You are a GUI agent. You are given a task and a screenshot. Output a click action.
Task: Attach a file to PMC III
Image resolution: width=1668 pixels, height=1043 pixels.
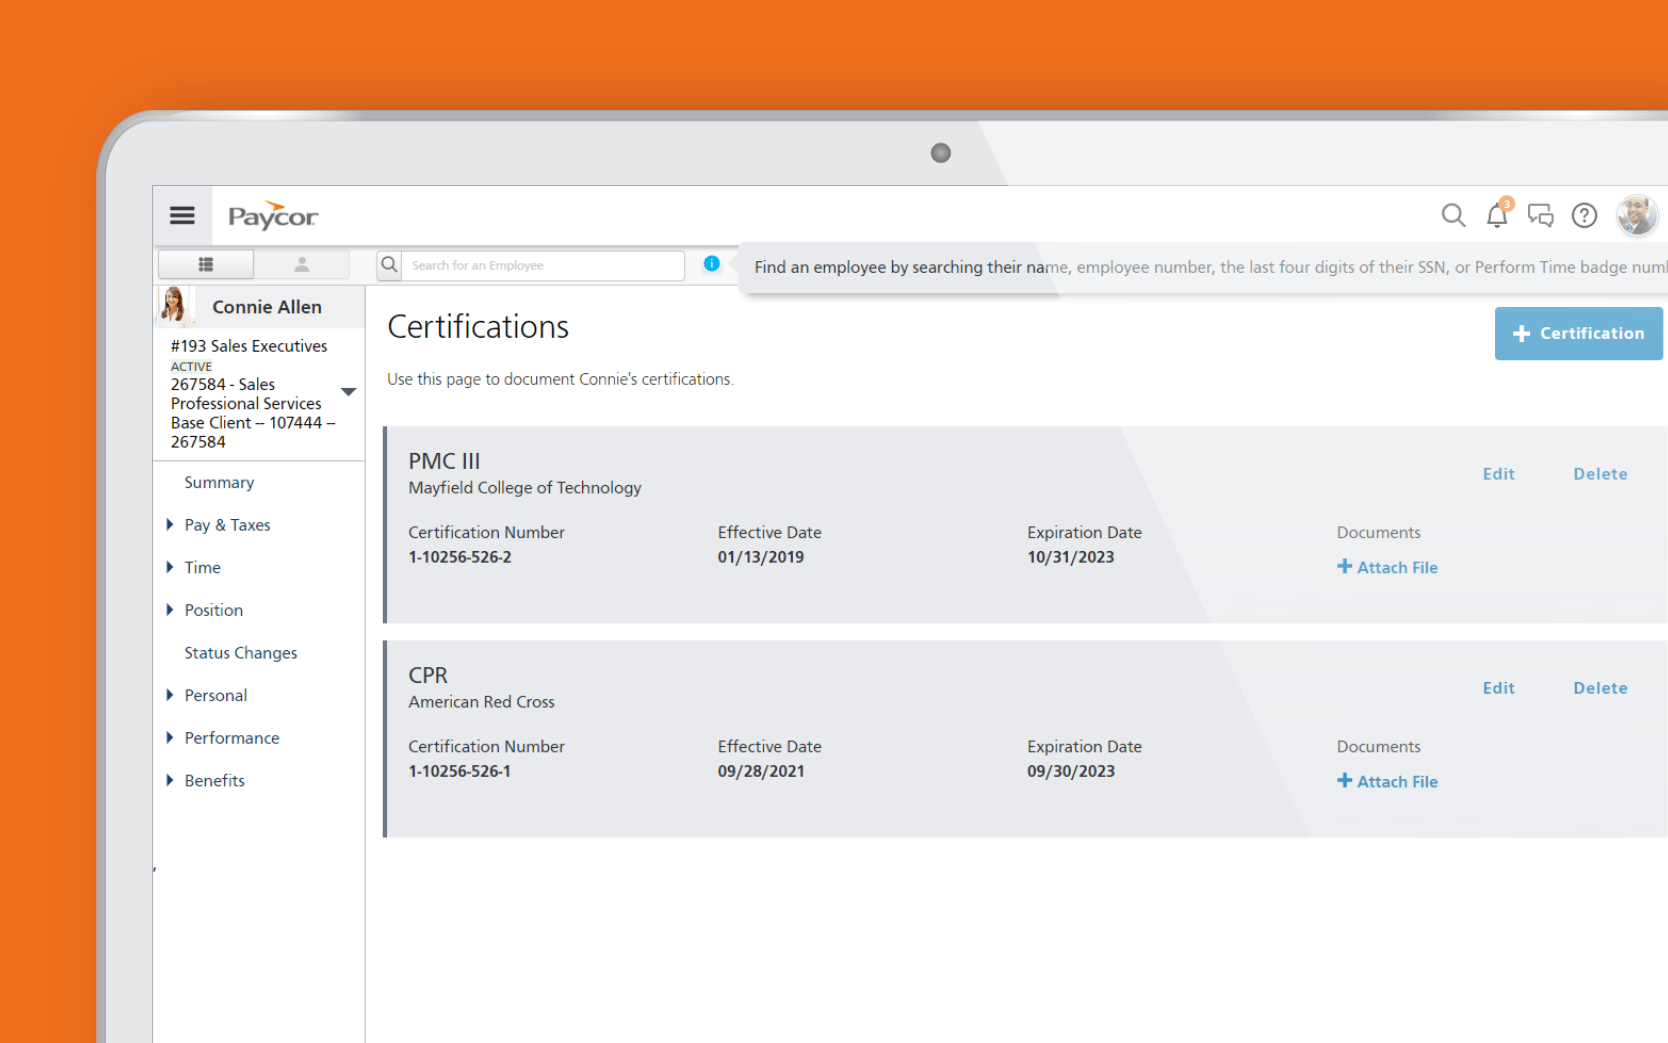[1387, 567]
